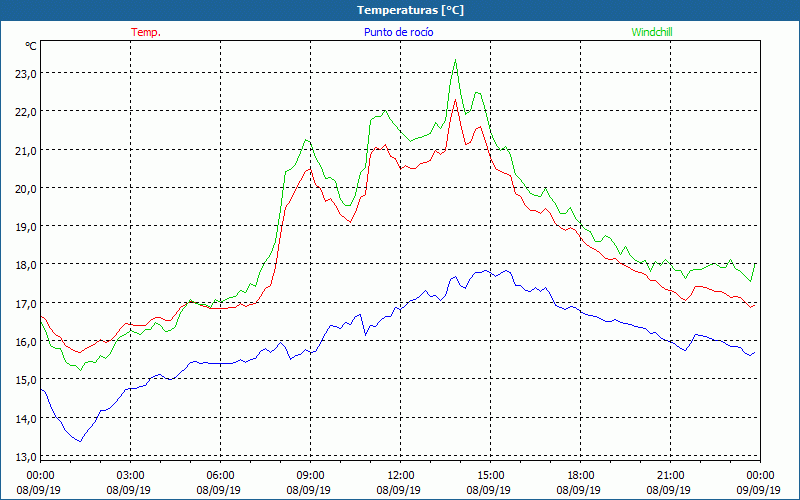Image resolution: width=800 pixels, height=500 pixels.
Task: Click the blue dew point minimum near 01:00
Action: (x=80, y=441)
